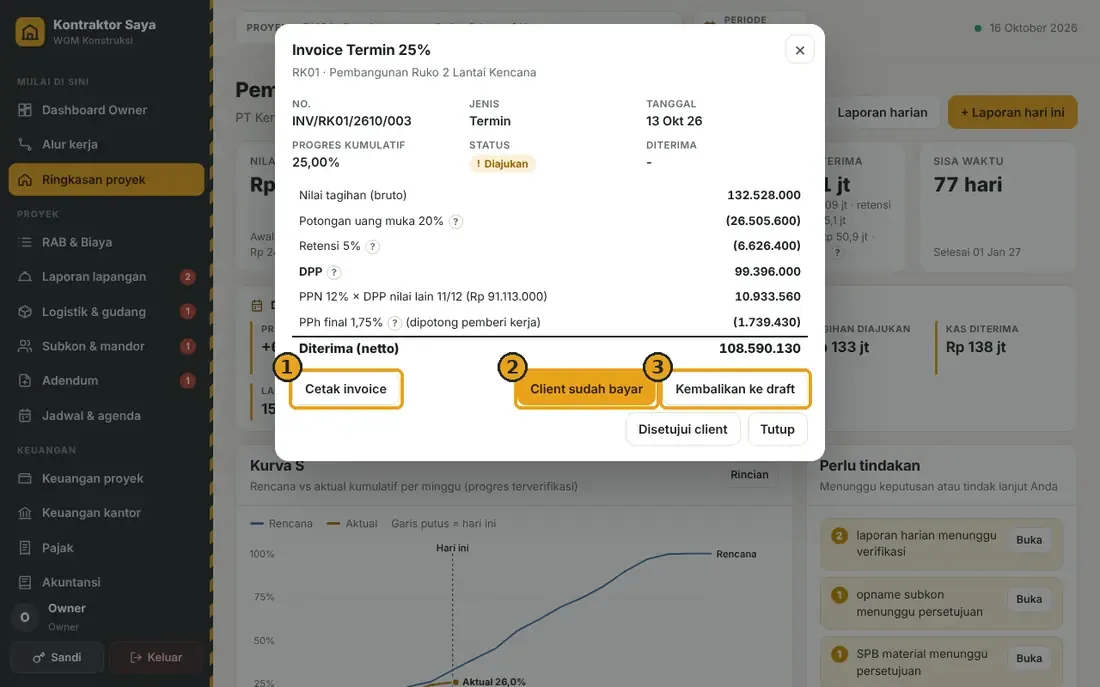Click the Laporan lapangan badge 2

187,276
